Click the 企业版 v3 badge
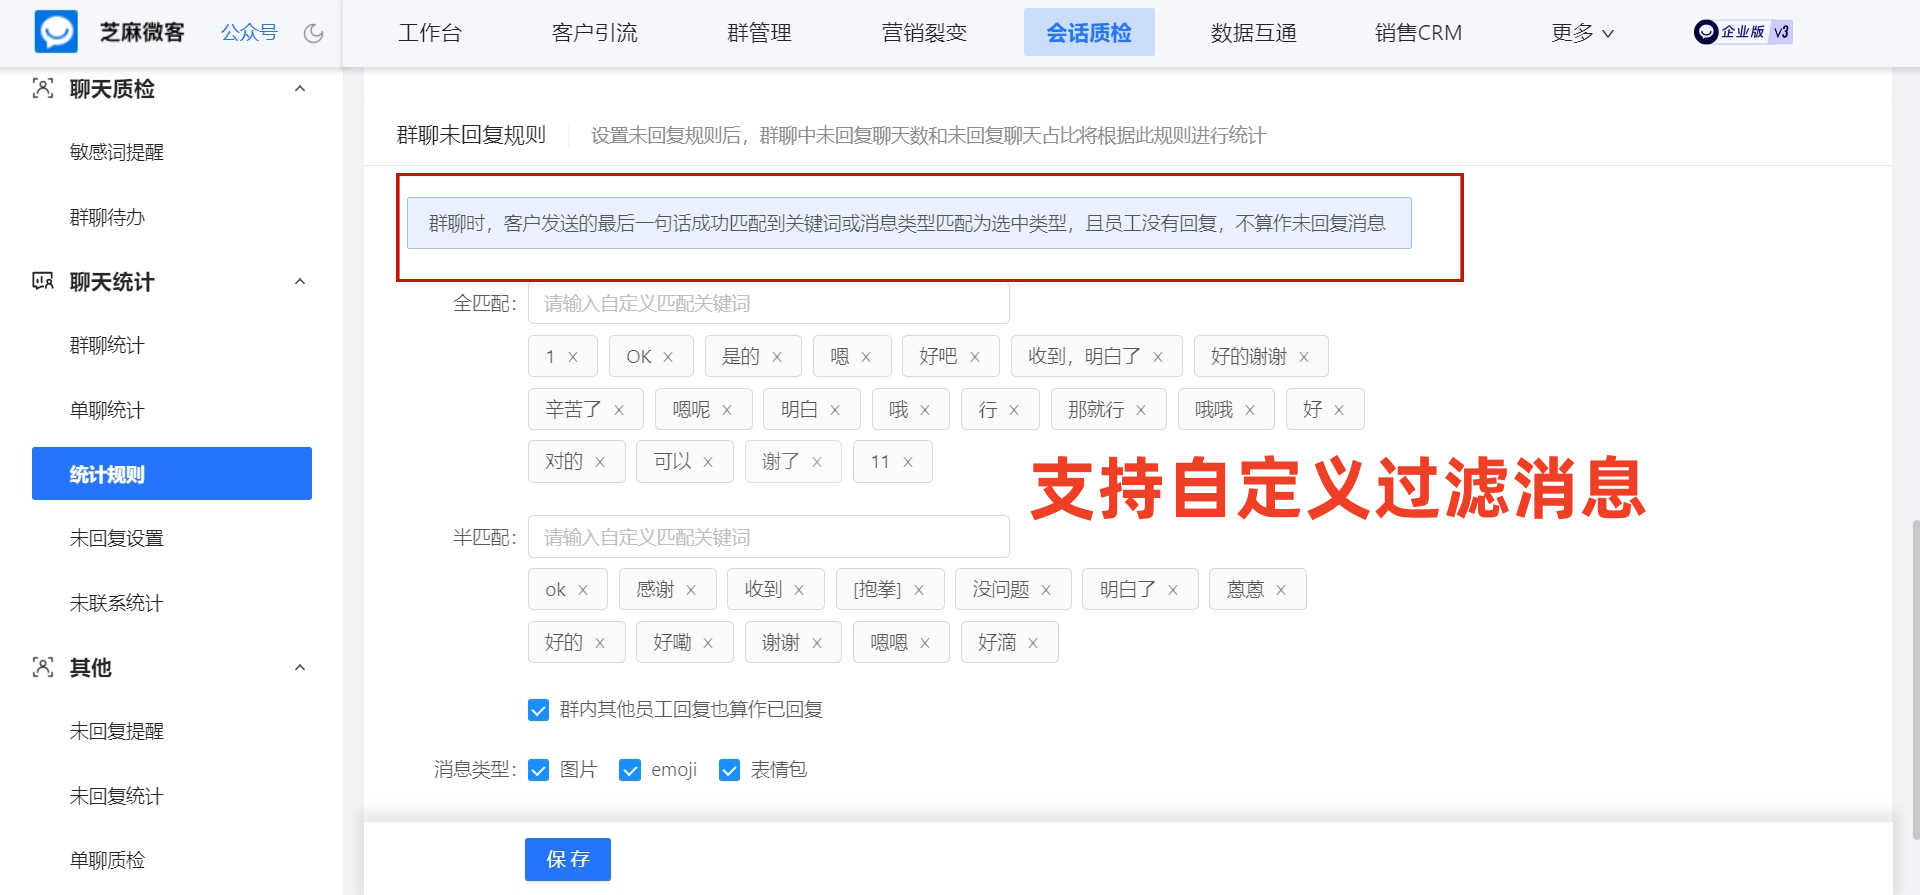This screenshot has width=1920, height=895. click(x=1743, y=32)
